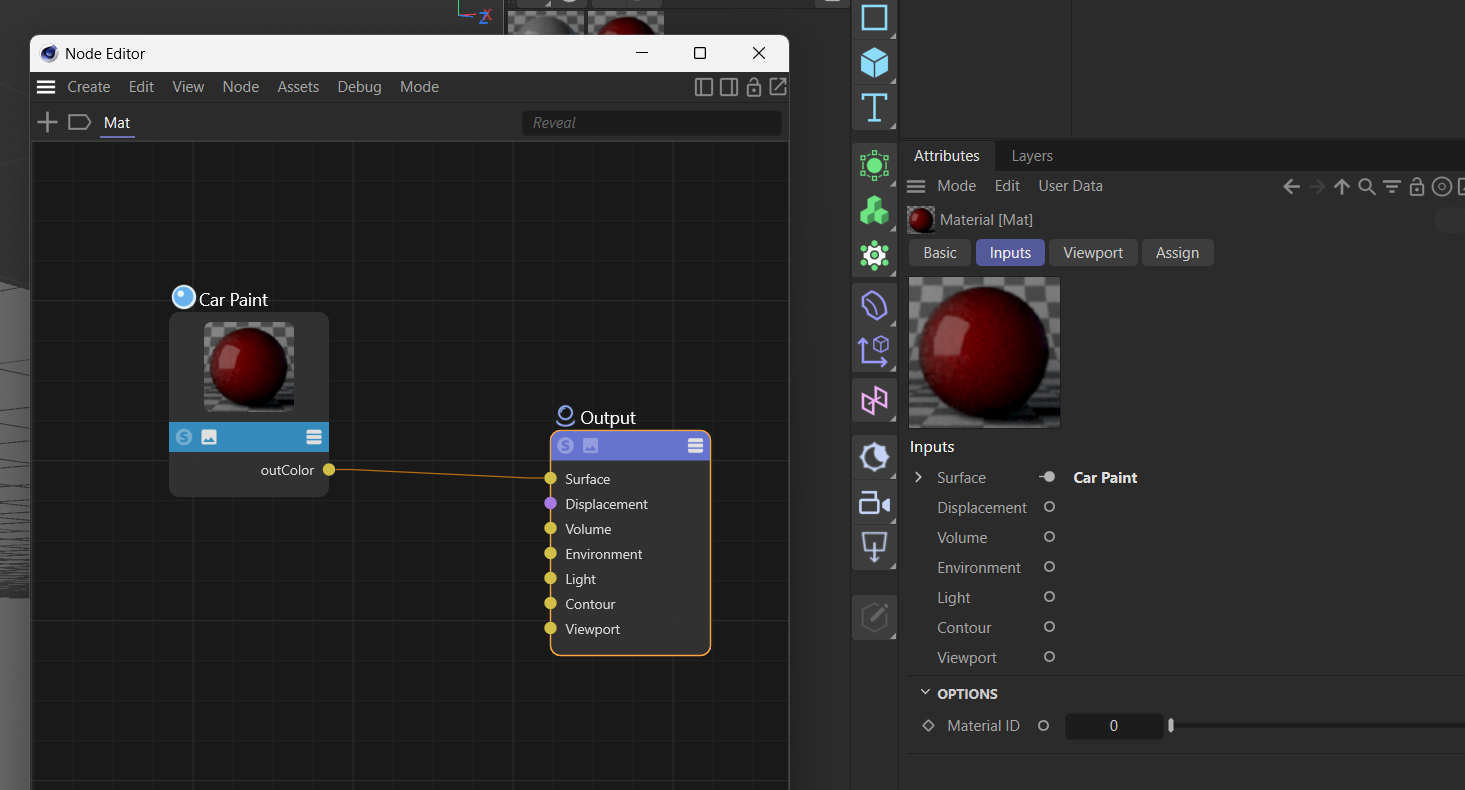The image size is (1465, 790).
Task: Open the Node Editor in new window
Action: [x=778, y=87]
